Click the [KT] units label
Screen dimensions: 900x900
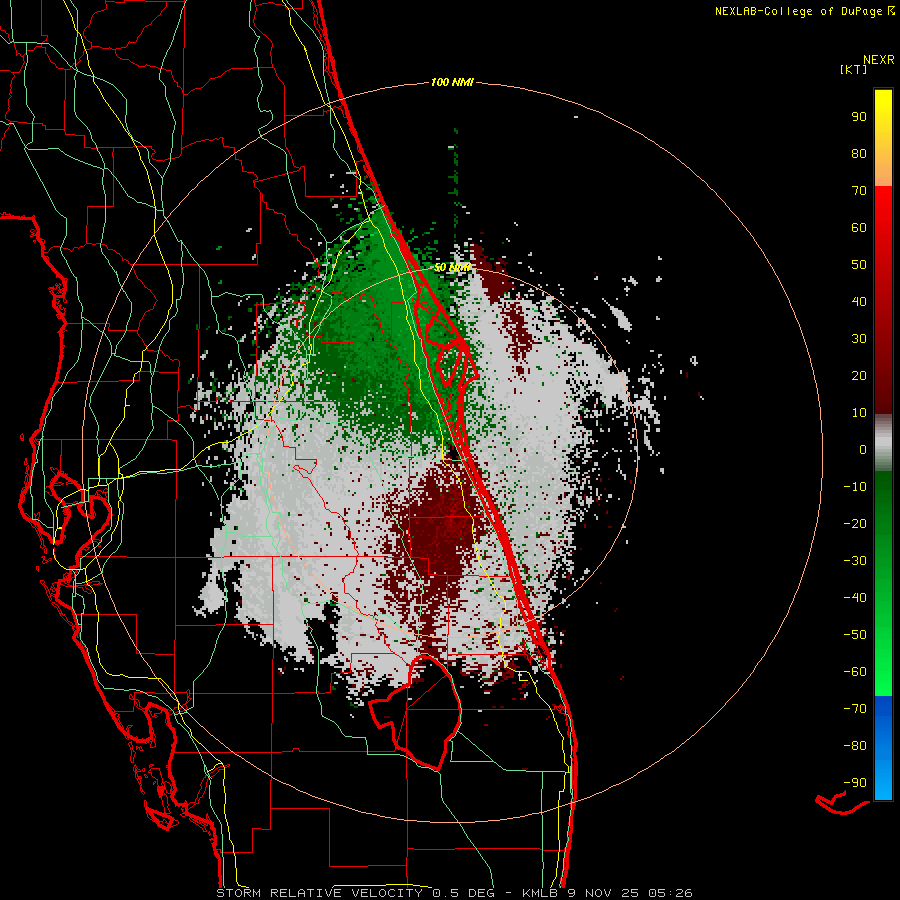point(853,69)
